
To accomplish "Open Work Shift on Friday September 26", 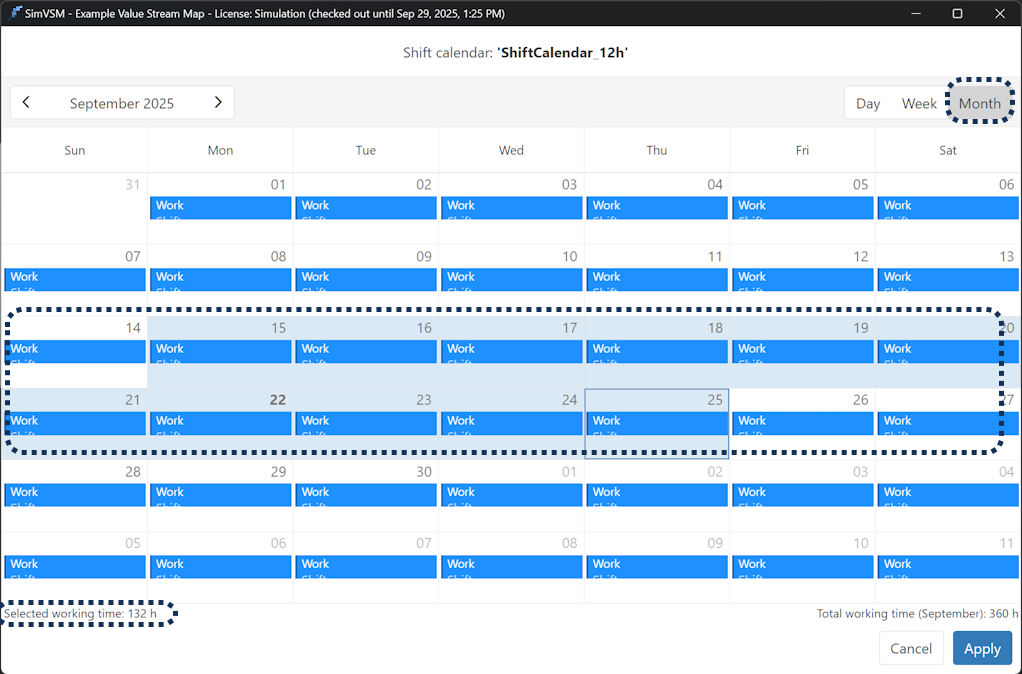I will point(802,423).
